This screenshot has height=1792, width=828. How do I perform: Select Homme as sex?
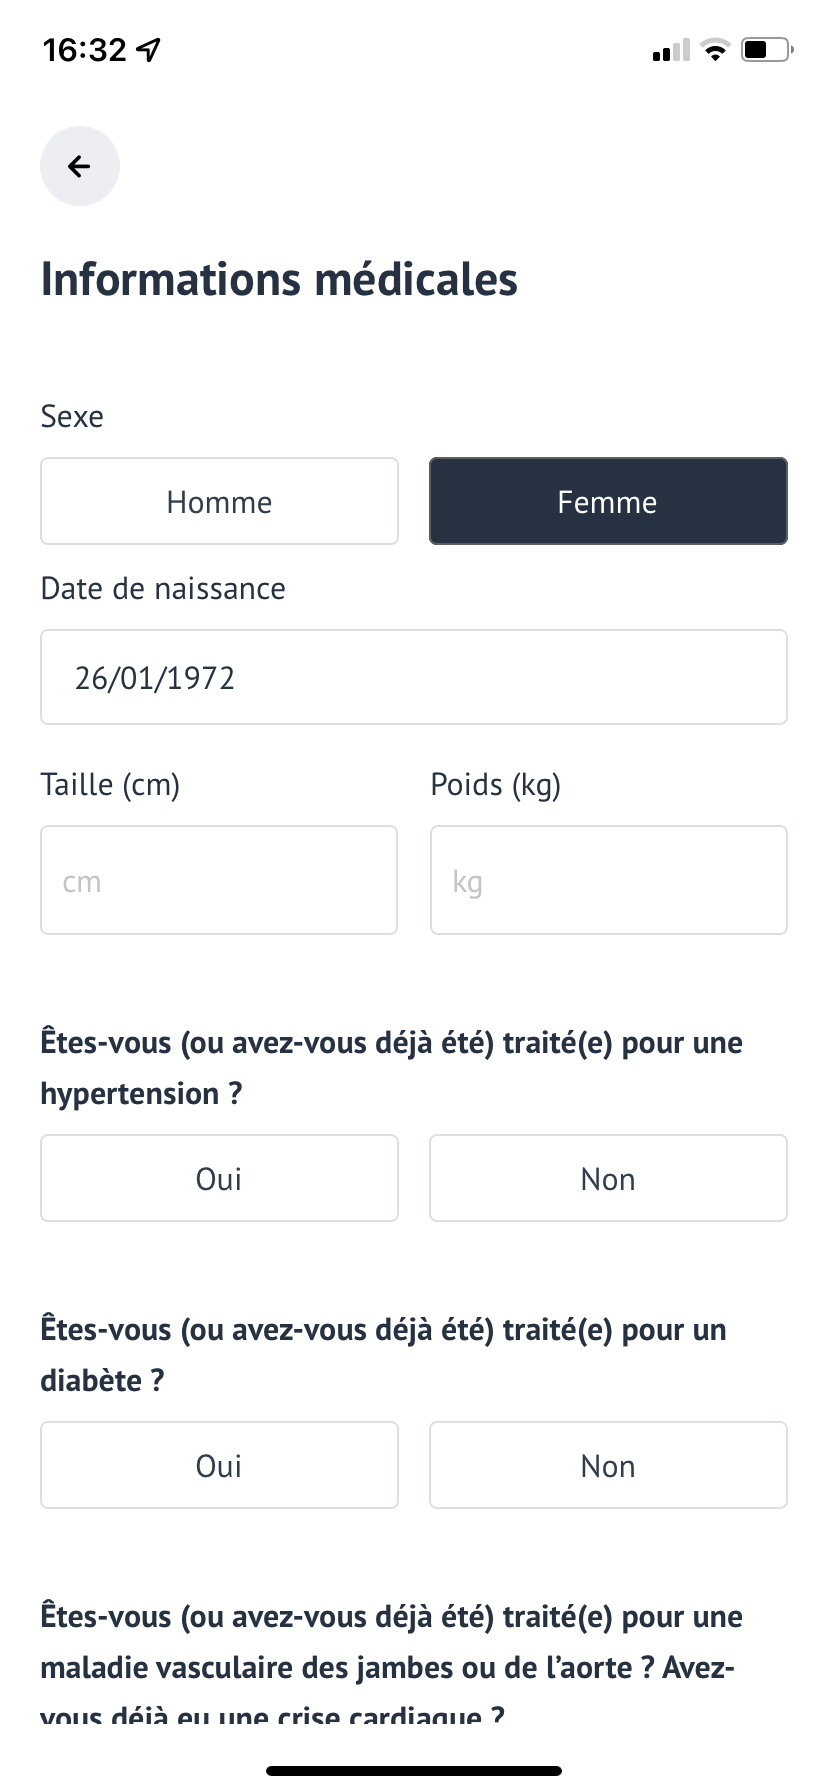219,501
